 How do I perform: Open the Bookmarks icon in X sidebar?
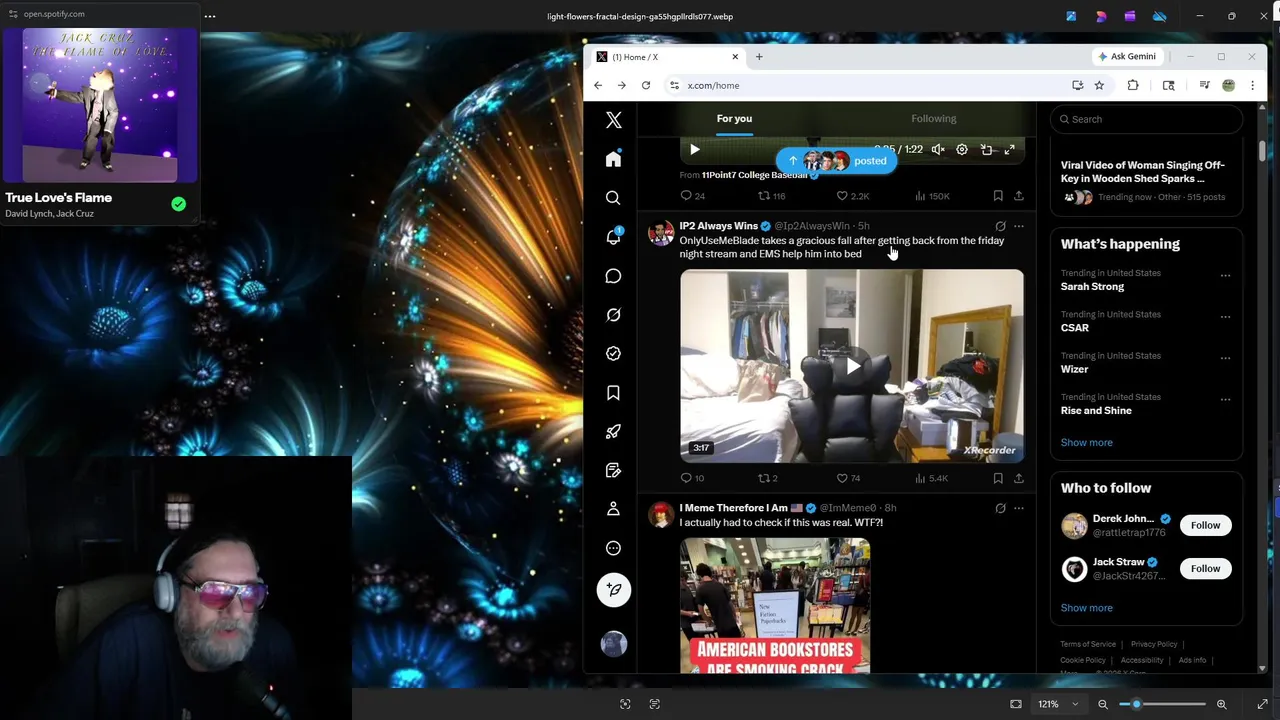coord(613,393)
